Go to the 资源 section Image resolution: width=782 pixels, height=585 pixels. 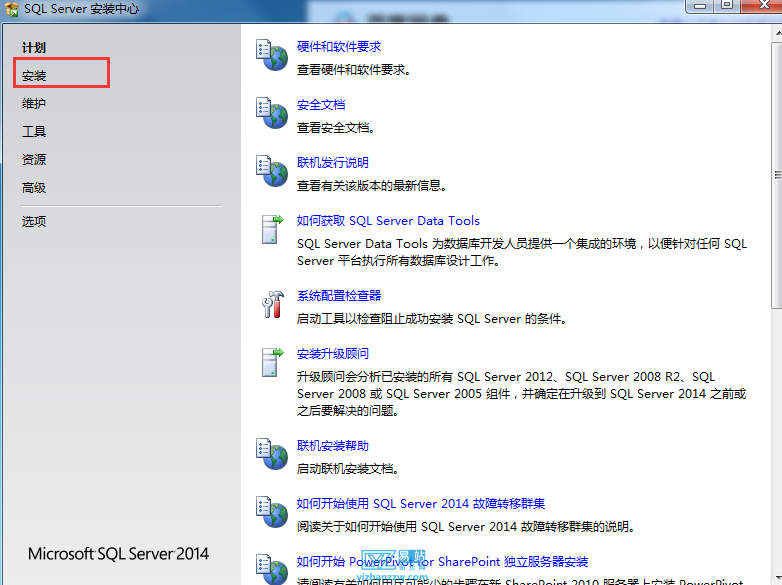pos(34,160)
